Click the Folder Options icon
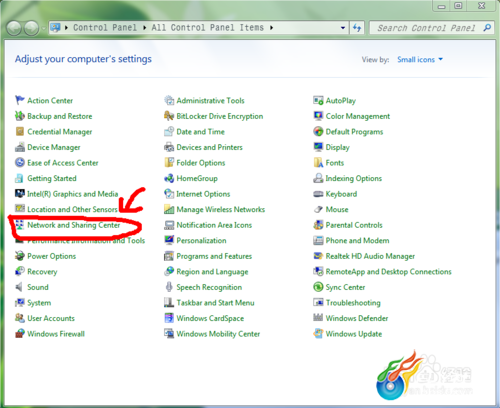This screenshot has height=408, width=500. click(x=169, y=162)
